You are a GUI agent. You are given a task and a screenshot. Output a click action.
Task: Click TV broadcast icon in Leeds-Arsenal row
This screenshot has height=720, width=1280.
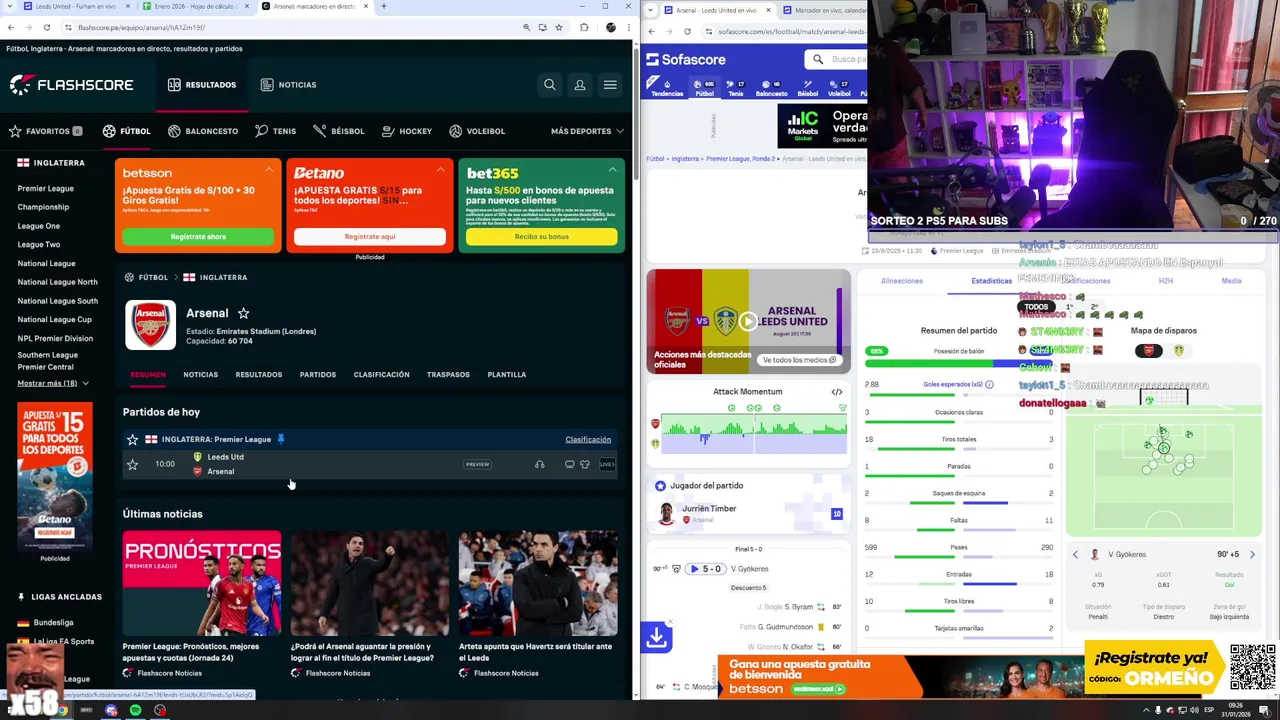(x=569, y=464)
